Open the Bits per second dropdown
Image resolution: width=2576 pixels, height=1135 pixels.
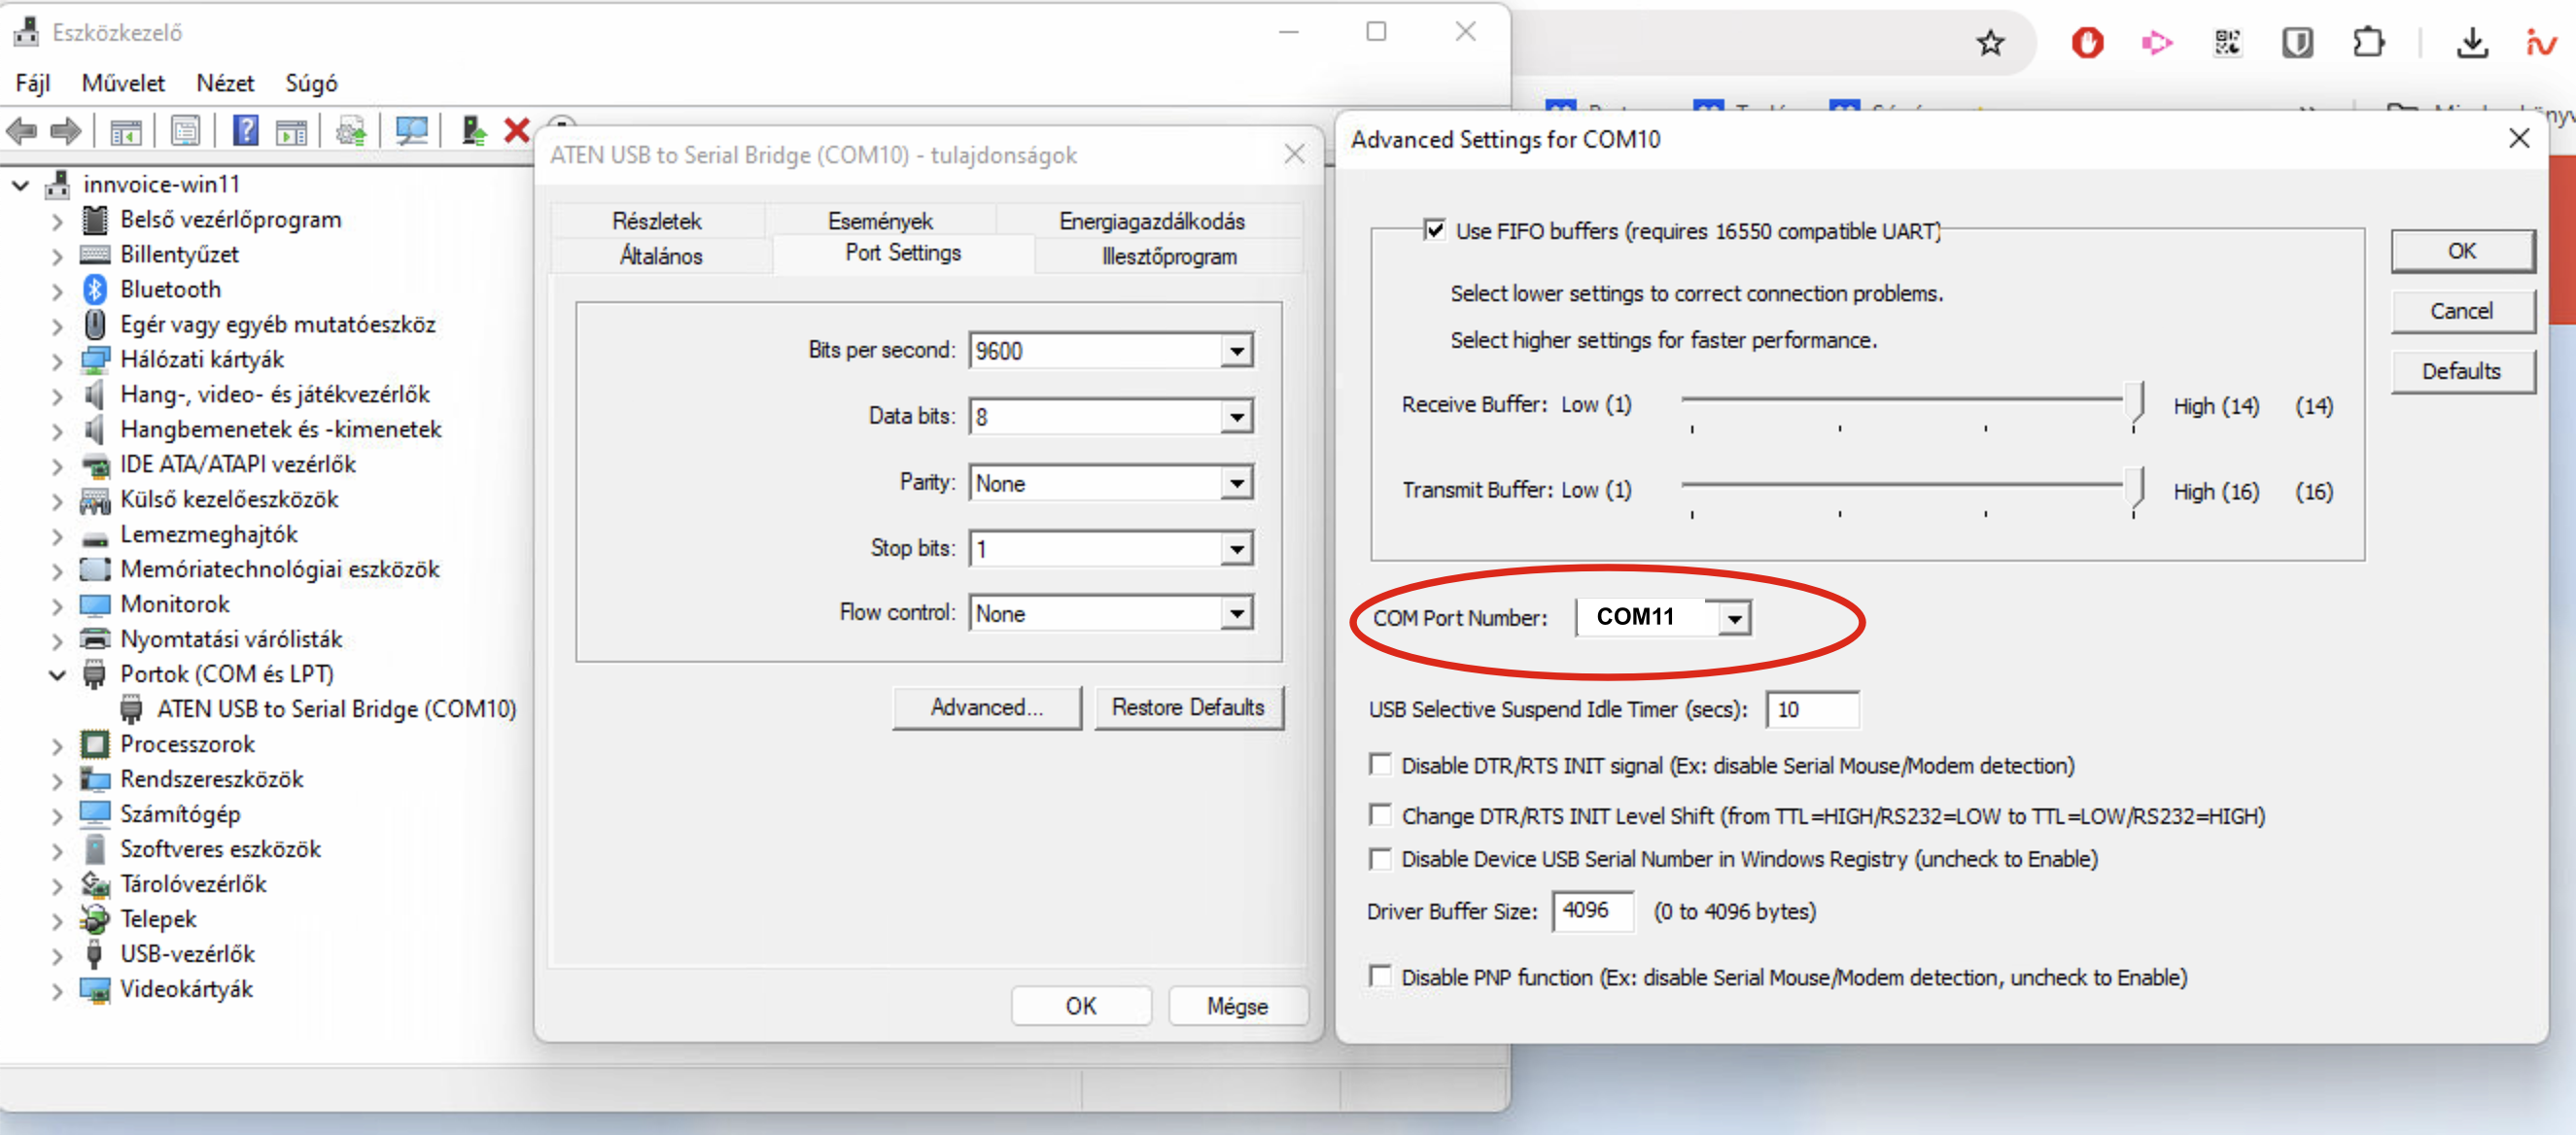pos(1237,351)
